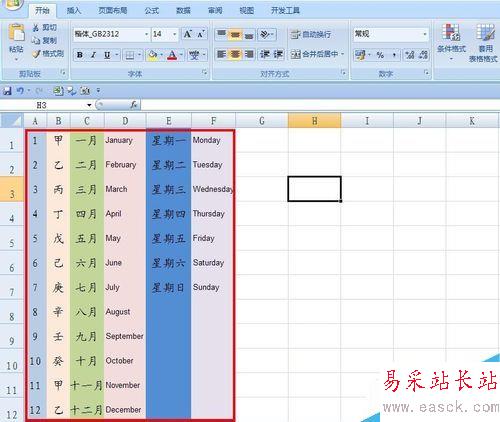This screenshot has width=500, height=422.
Task: Click the accounting number format icon
Action: [x=360, y=55]
